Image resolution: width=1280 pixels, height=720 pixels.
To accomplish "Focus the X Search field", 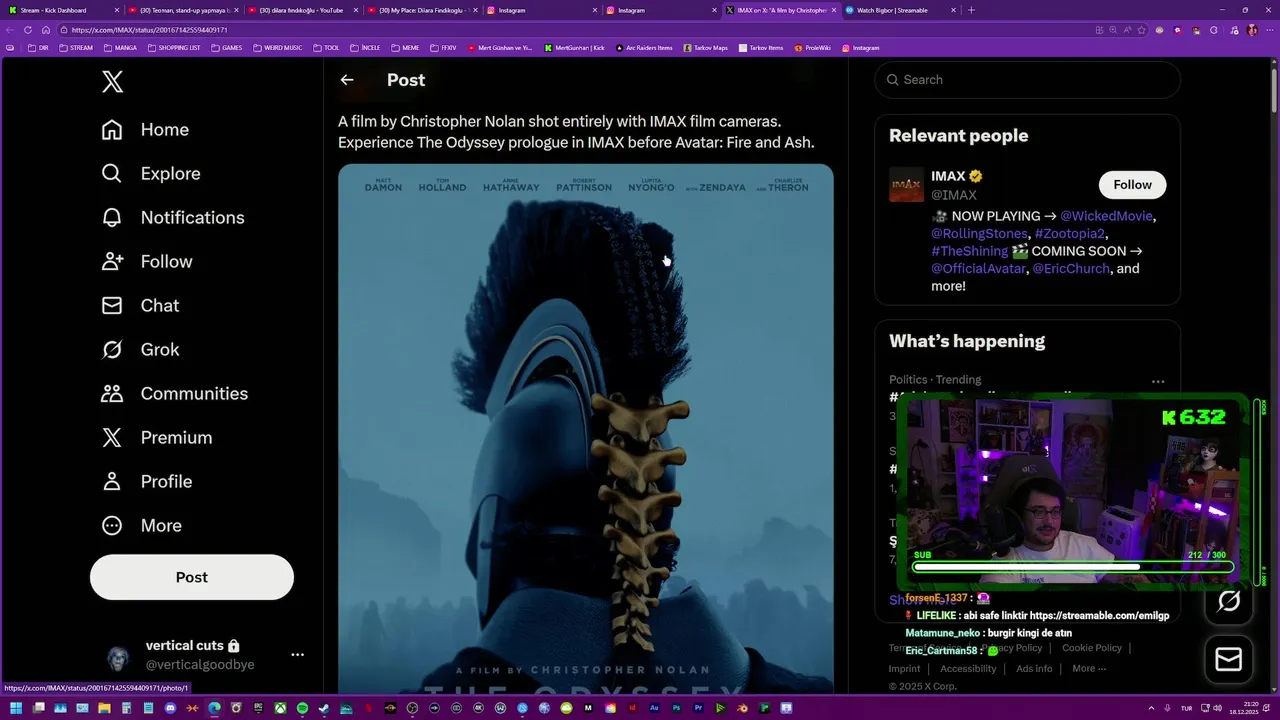I will point(1028,80).
